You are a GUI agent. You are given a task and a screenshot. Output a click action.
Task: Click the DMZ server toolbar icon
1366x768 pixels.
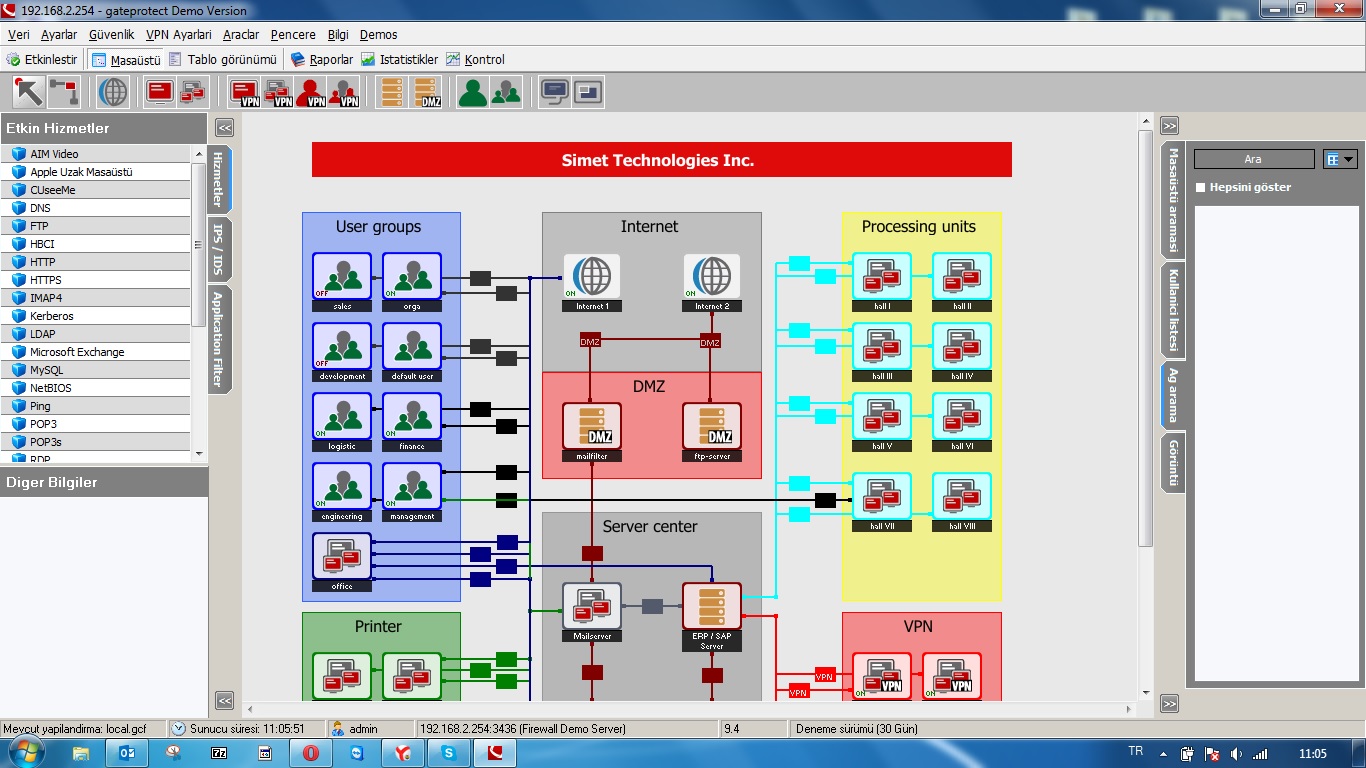coord(427,92)
